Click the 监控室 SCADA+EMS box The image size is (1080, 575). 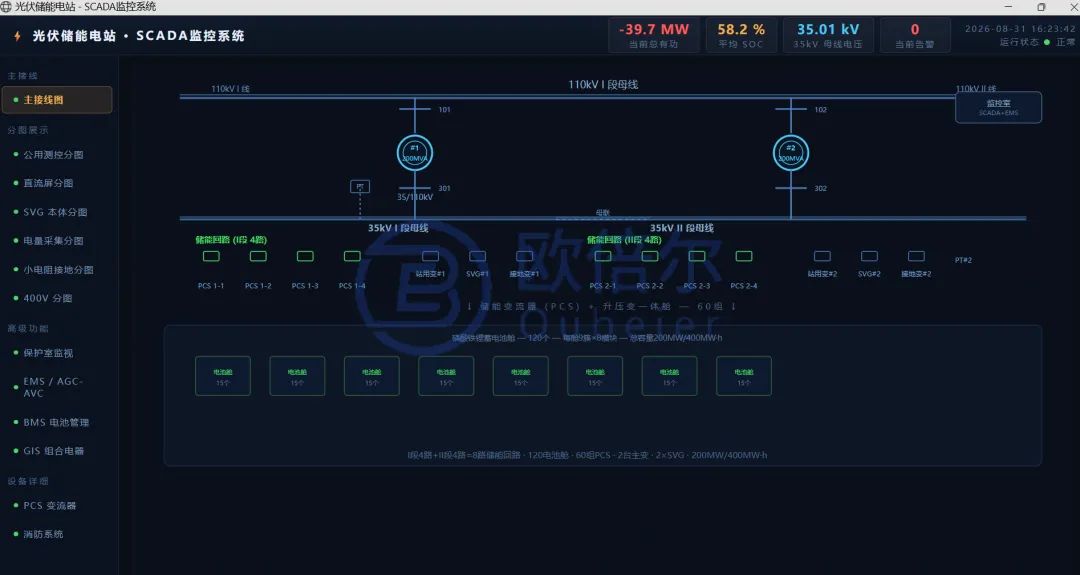click(998, 107)
